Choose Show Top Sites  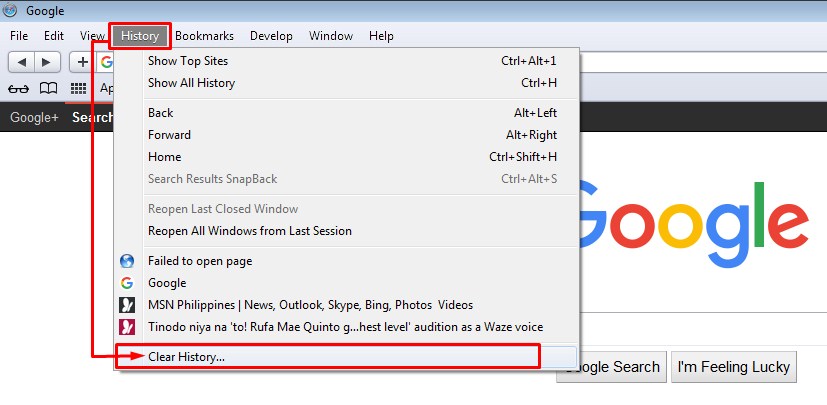(x=347, y=61)
